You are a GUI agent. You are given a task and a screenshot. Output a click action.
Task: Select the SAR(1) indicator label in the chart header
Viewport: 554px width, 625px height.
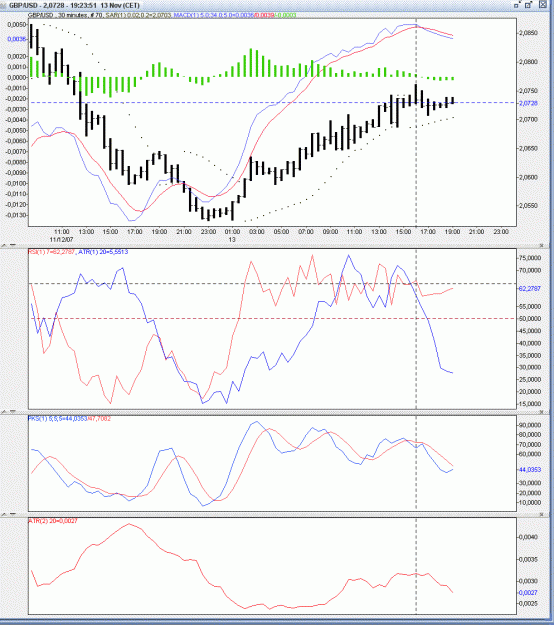tap(138, 15)
